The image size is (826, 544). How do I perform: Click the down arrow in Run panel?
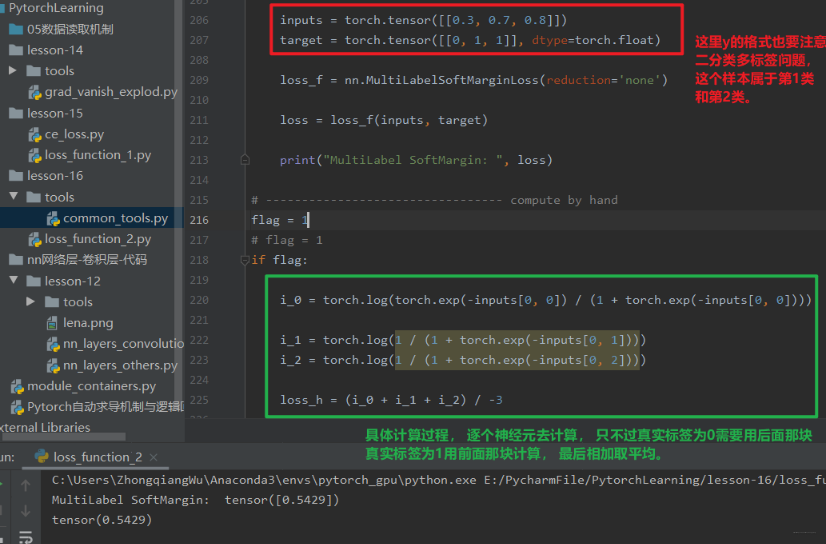click(x=25, y=510)
